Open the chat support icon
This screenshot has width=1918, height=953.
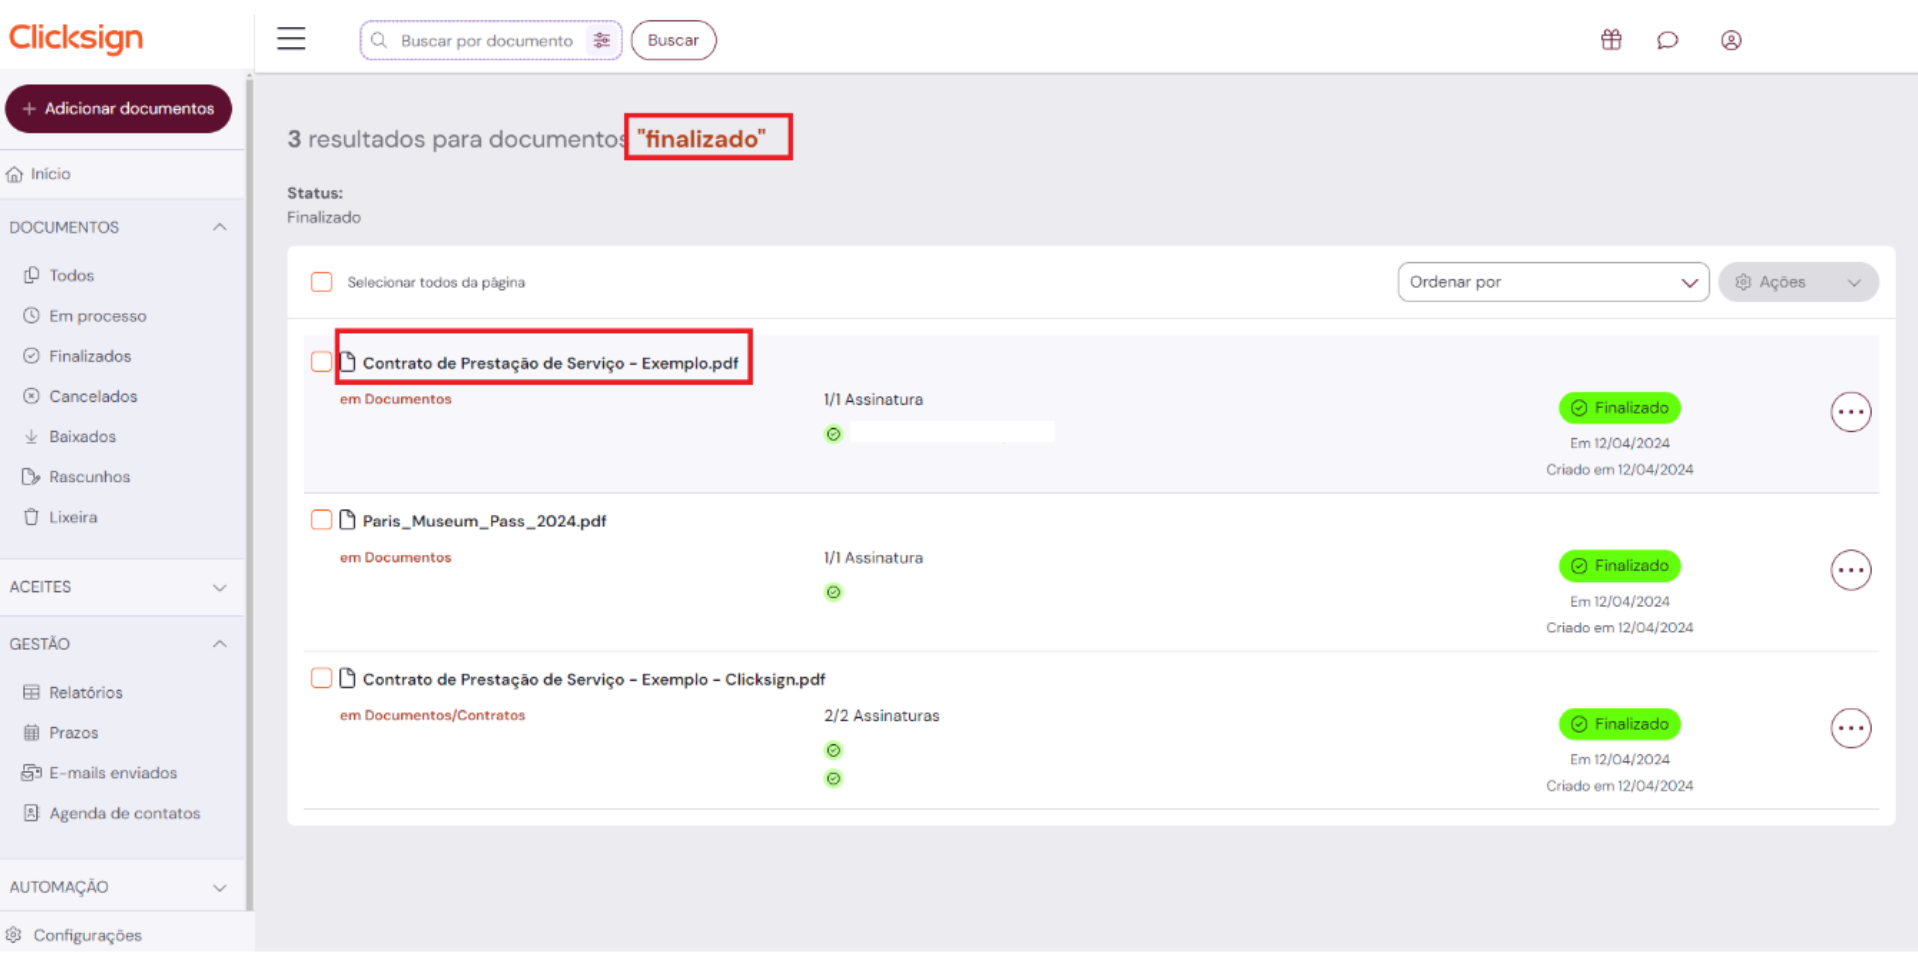point(1667,40)
